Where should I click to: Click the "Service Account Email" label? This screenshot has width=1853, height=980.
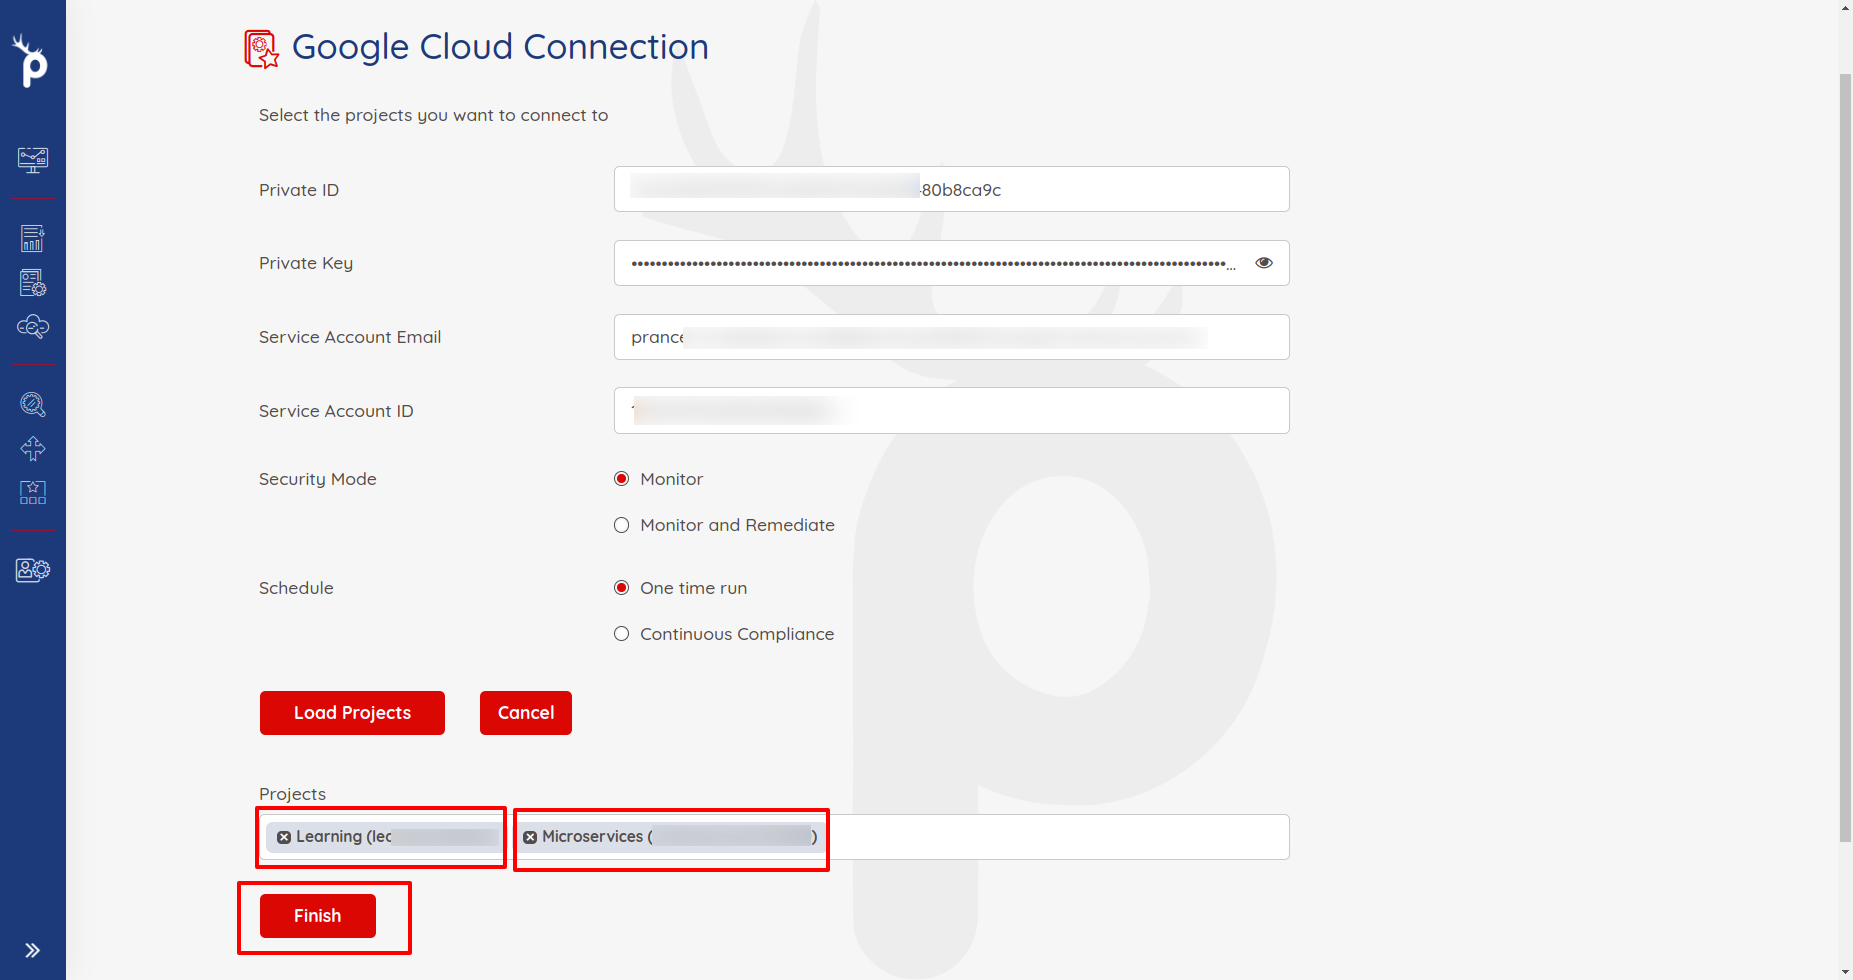[350, 337]
